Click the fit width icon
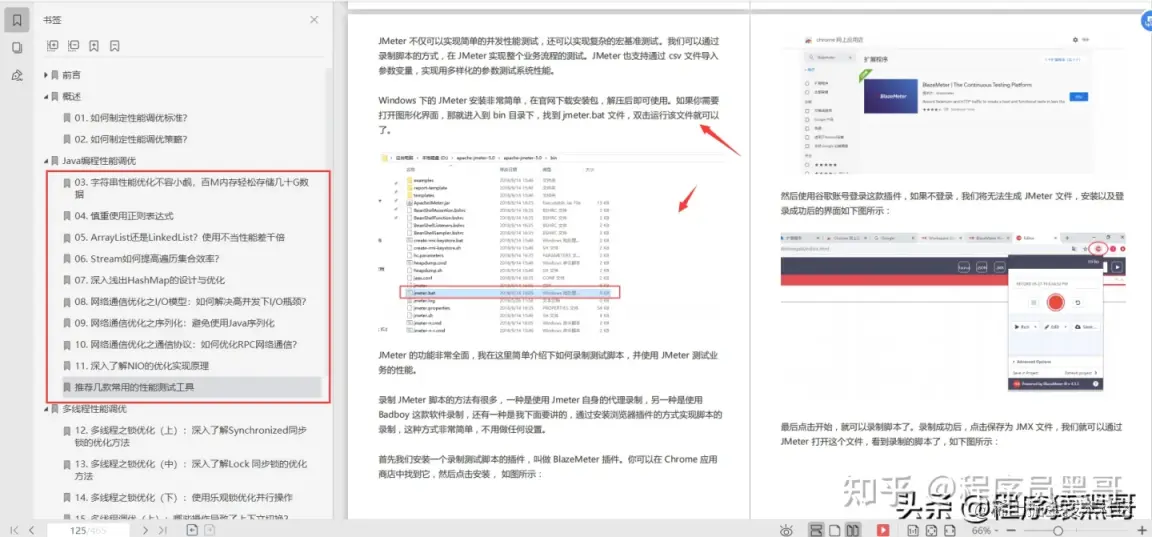1152x537 pixels. pos(949,530)
